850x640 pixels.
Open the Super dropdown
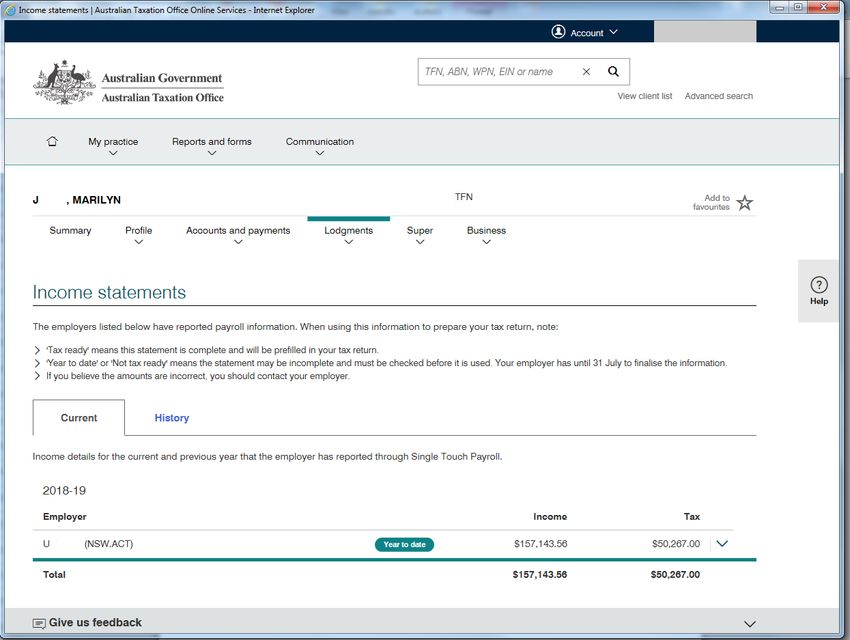coord(420,236)
